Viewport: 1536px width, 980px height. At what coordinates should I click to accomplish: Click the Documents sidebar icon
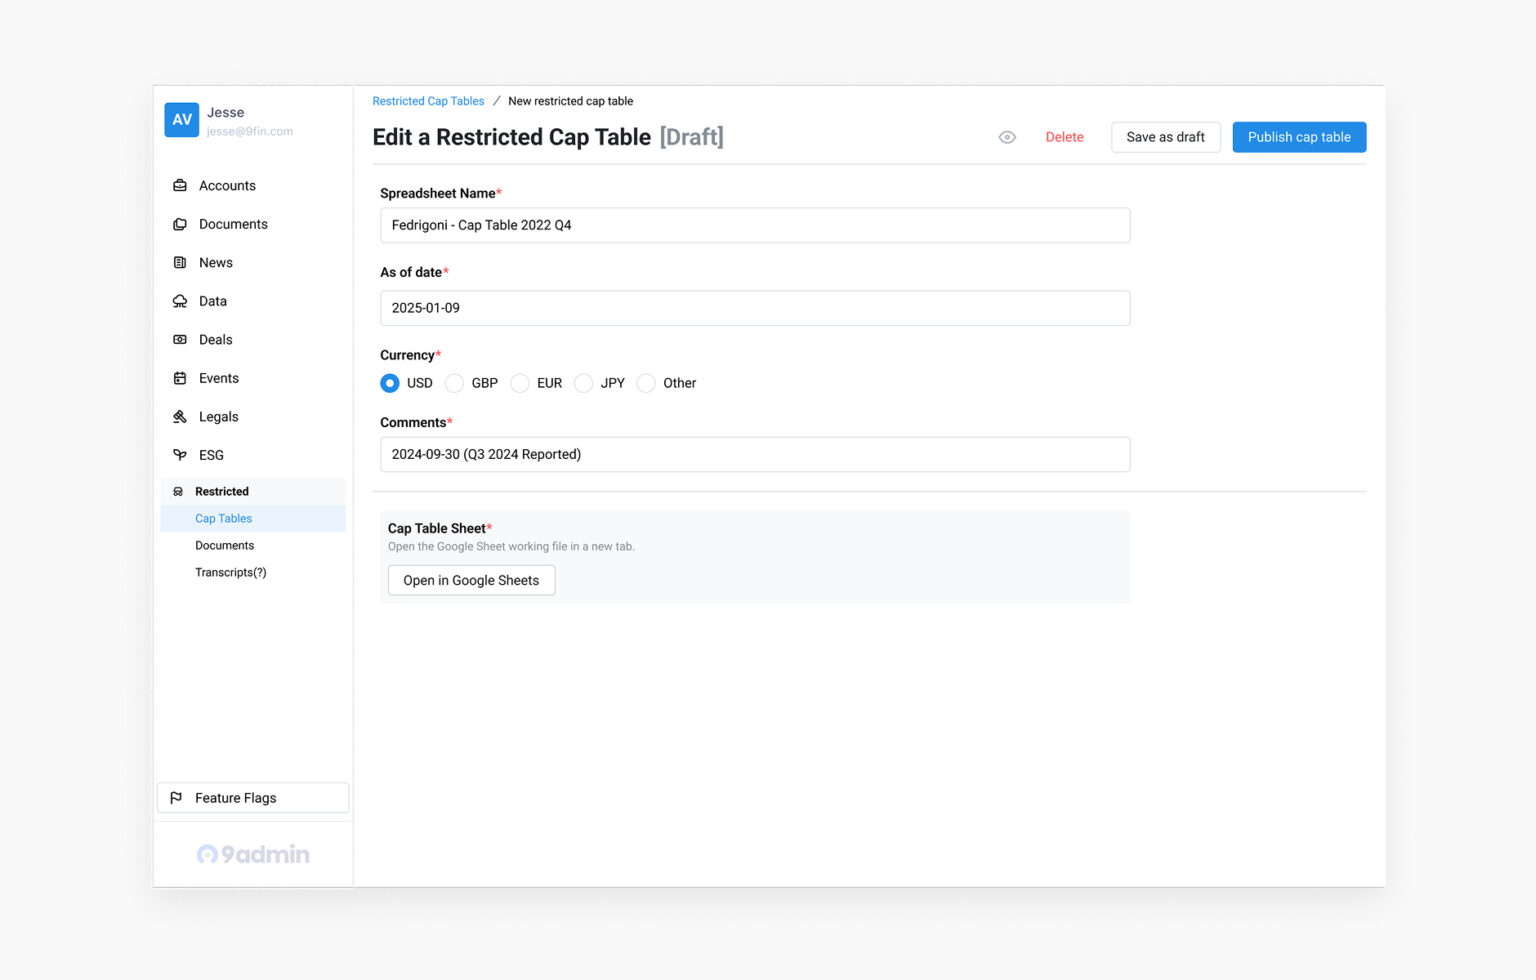pyautogui.click(x=180, y=224)
